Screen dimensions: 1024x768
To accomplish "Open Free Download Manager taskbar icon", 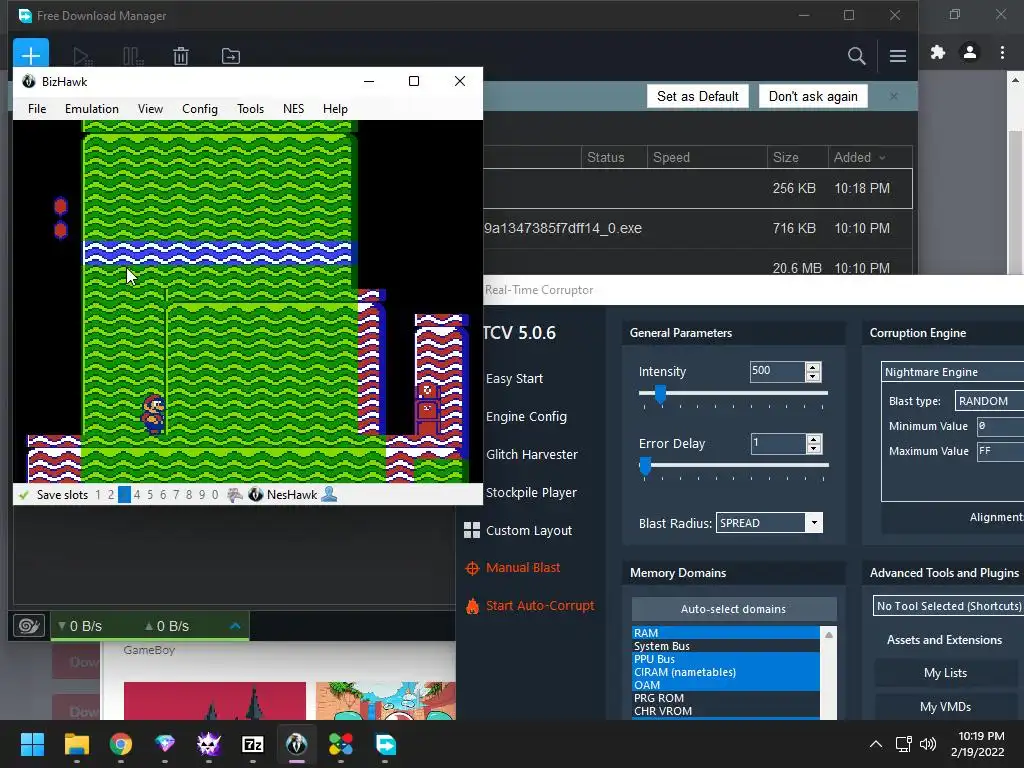I will click(385, 744).
